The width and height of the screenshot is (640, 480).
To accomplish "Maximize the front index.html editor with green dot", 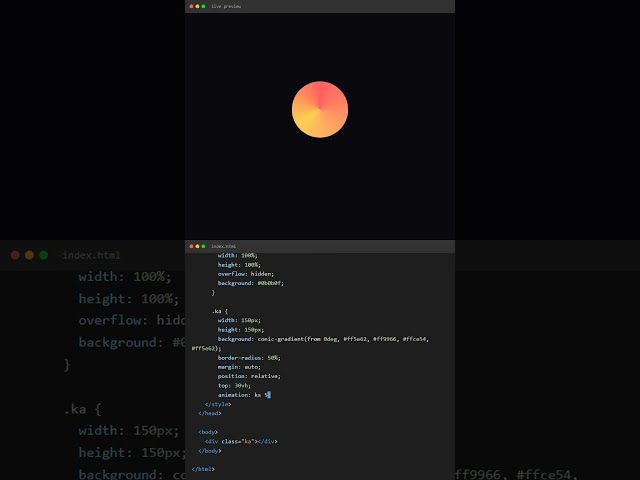I will coord(203,247).
